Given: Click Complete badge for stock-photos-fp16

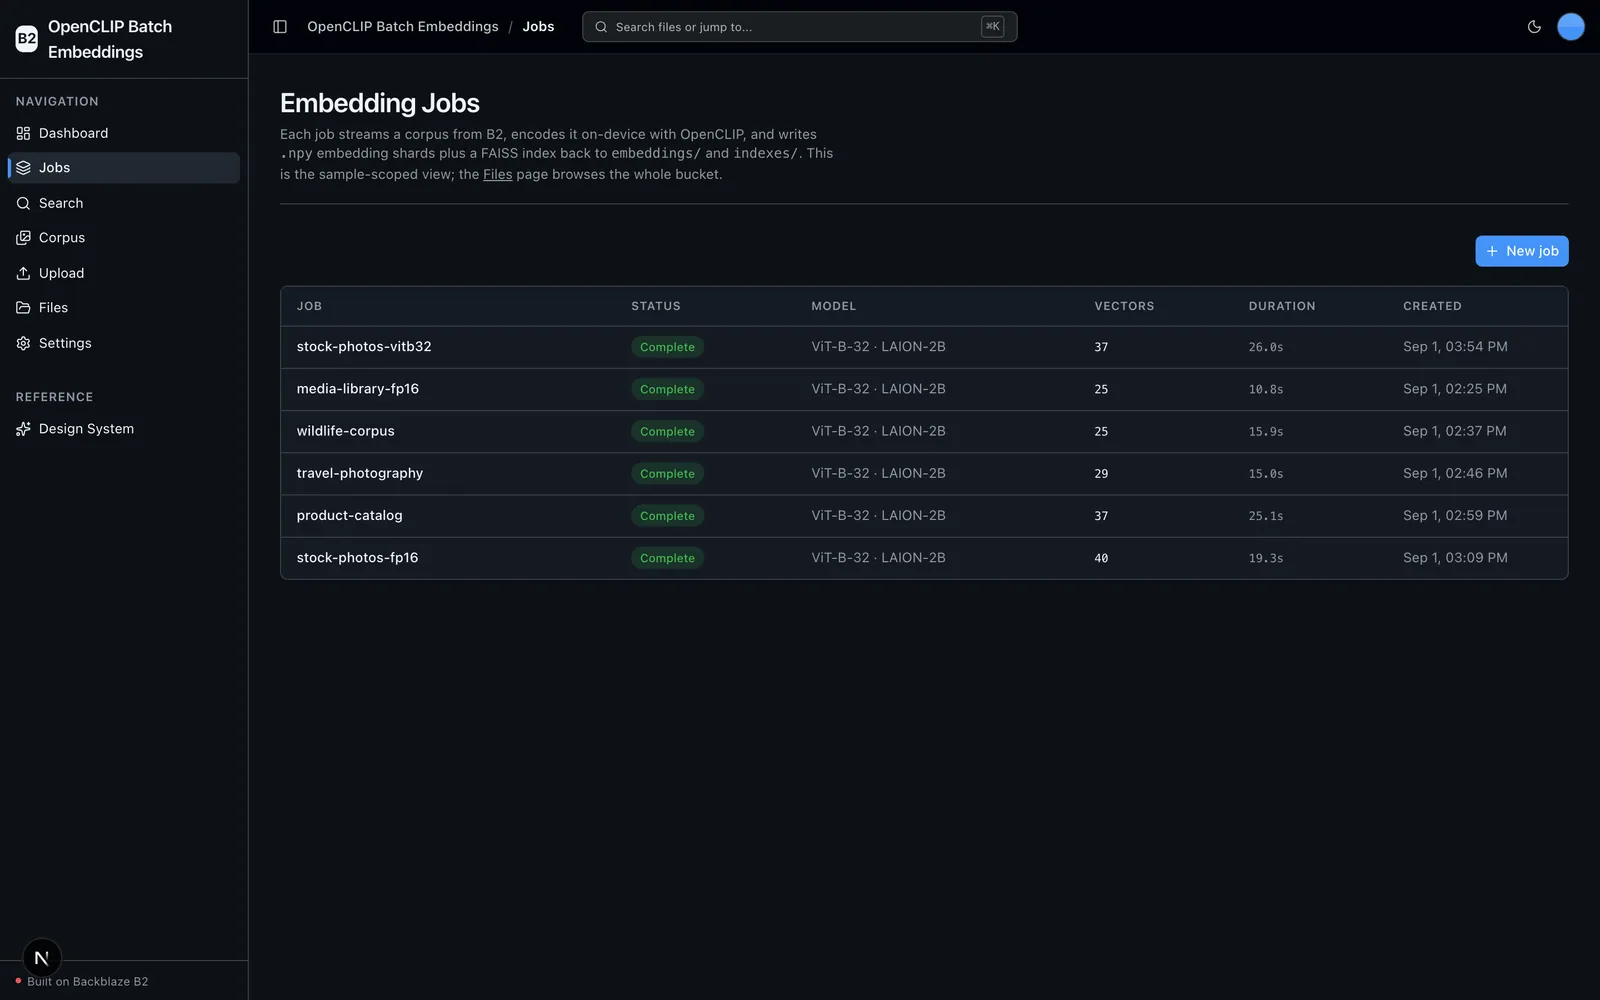Looking at the screenshot, I should point(667,558).
